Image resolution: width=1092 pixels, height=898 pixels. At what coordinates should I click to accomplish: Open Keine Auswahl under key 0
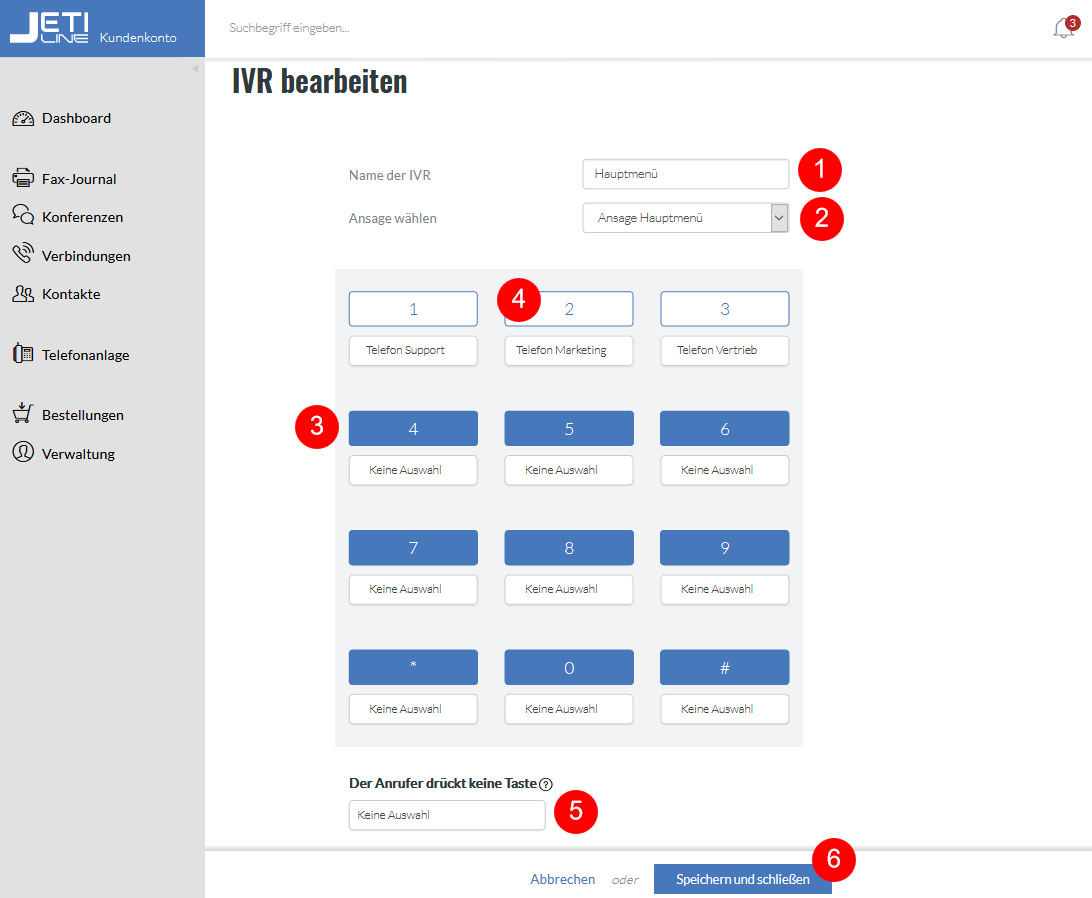pyautogui.click(x=569, y=709)
